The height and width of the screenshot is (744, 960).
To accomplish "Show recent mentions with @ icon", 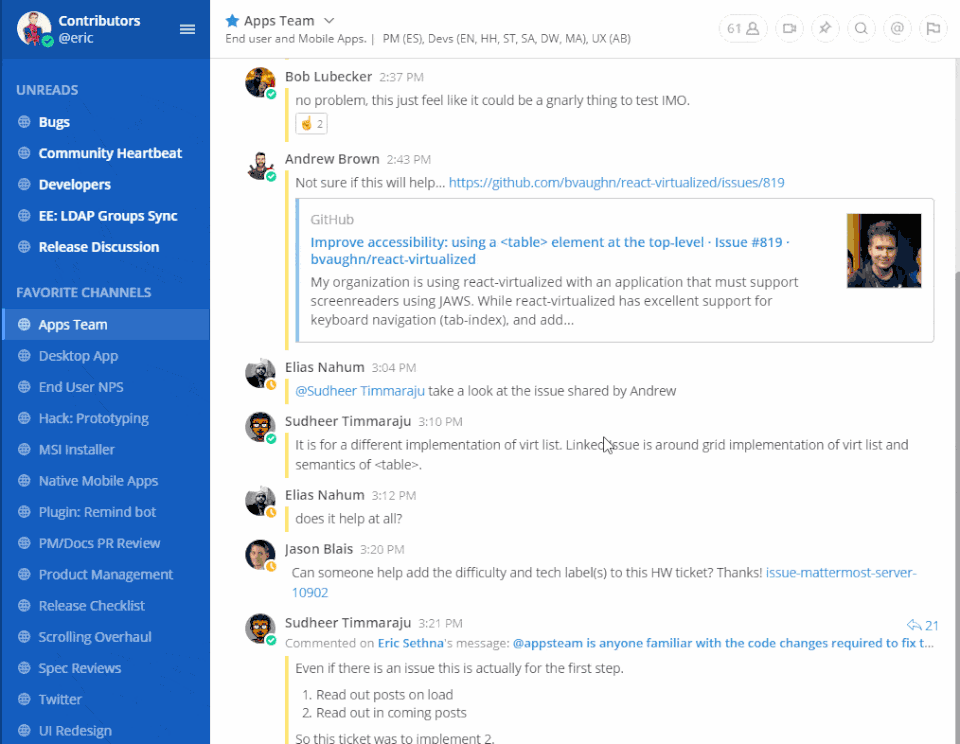I will click(x=897, y=28).
